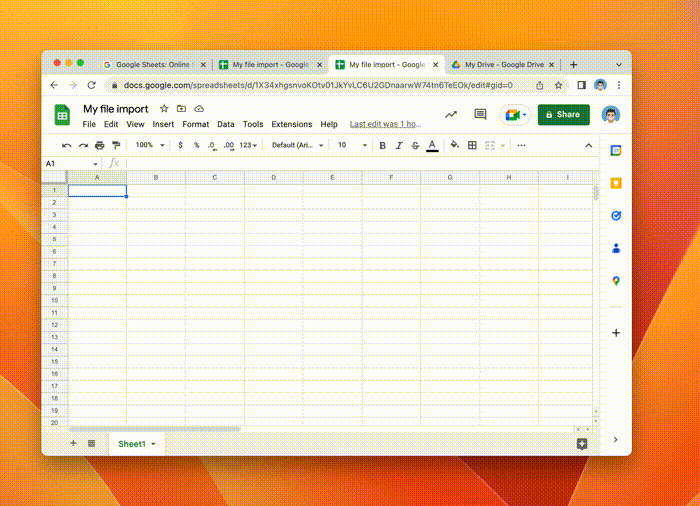Click into the formula bar
The width and height of the screenshot is (700, 506).
tap(362, 163)
